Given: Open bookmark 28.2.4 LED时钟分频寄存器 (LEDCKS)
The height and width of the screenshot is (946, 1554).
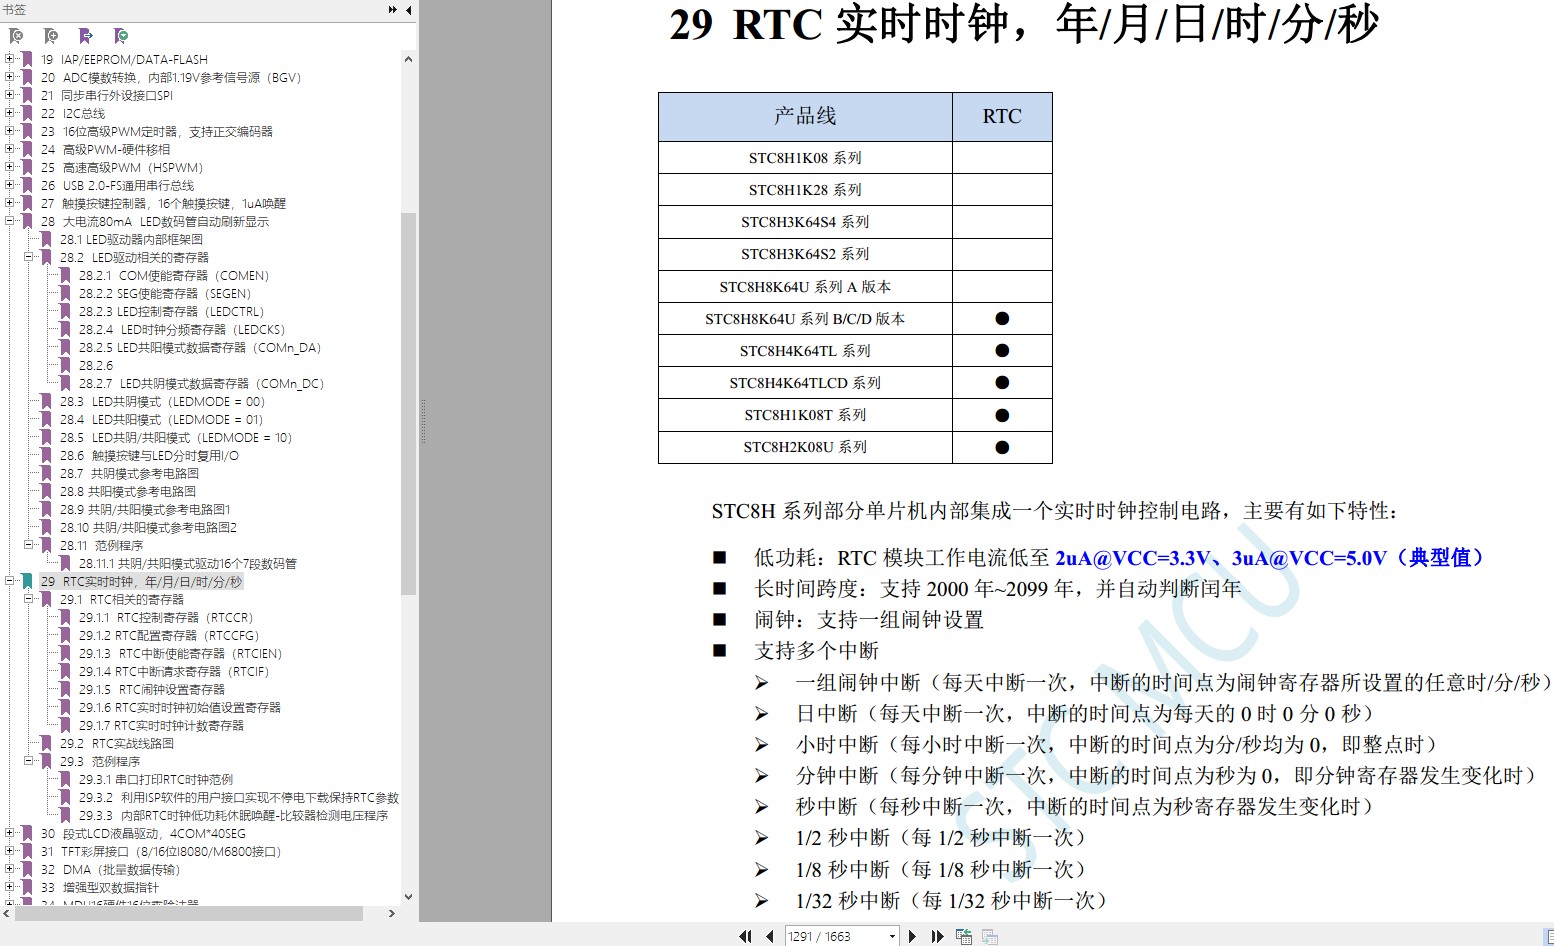Looking at the screenshot, I should coord(182,329).
